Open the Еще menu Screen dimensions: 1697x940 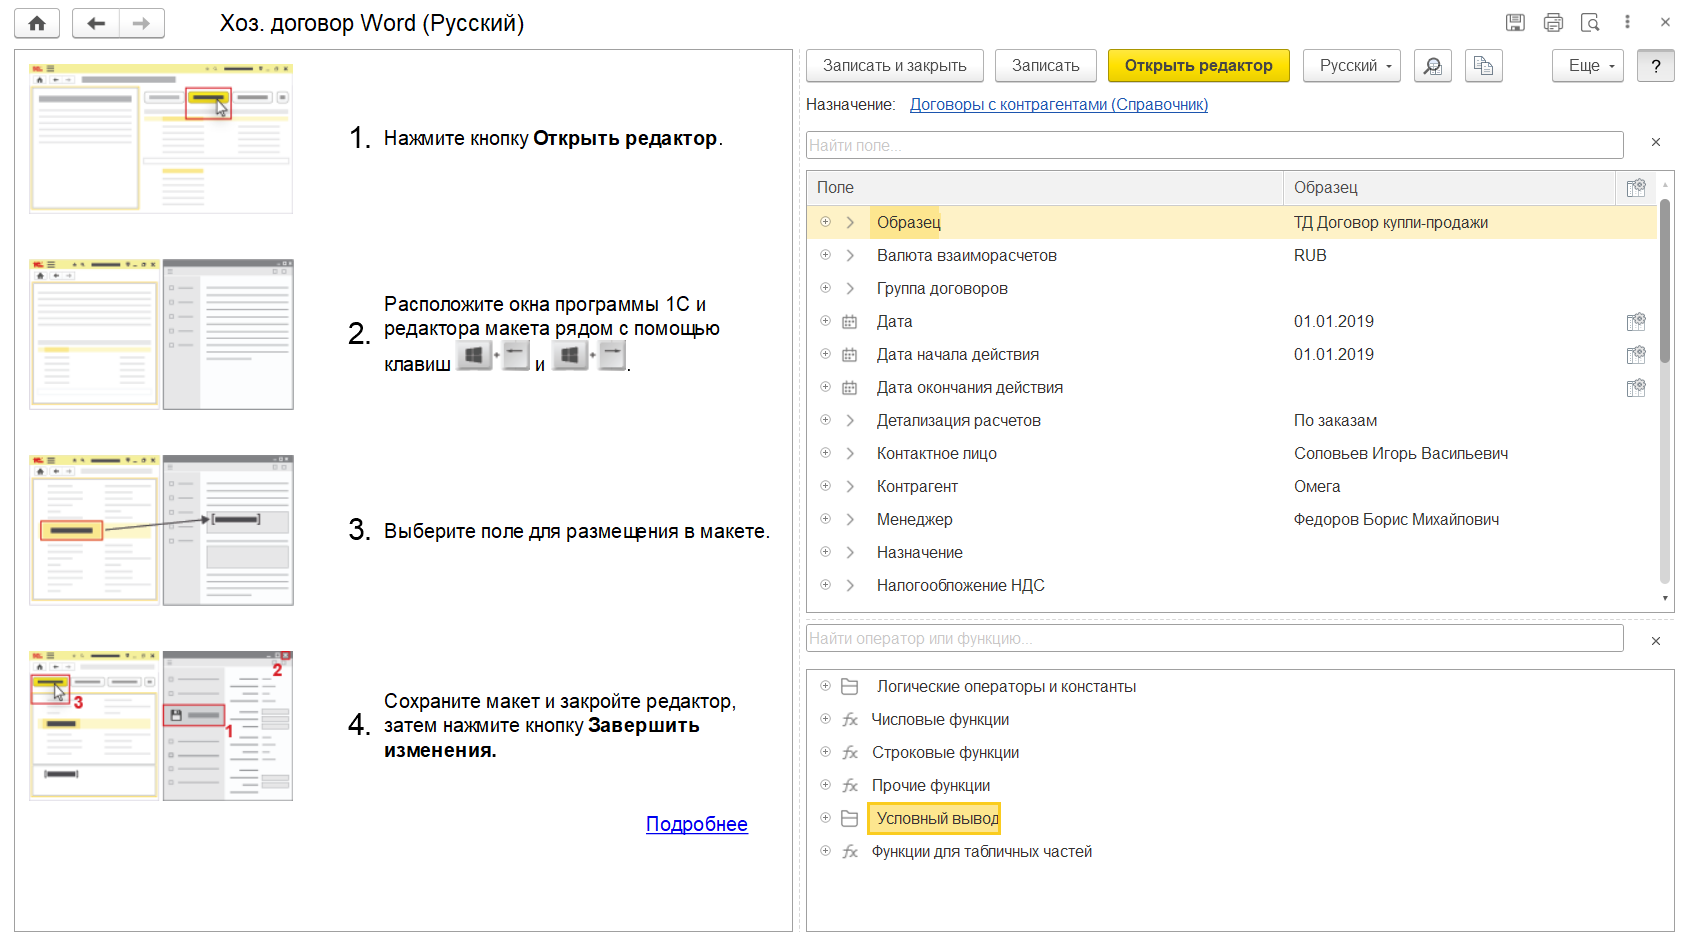[1588, 66]
